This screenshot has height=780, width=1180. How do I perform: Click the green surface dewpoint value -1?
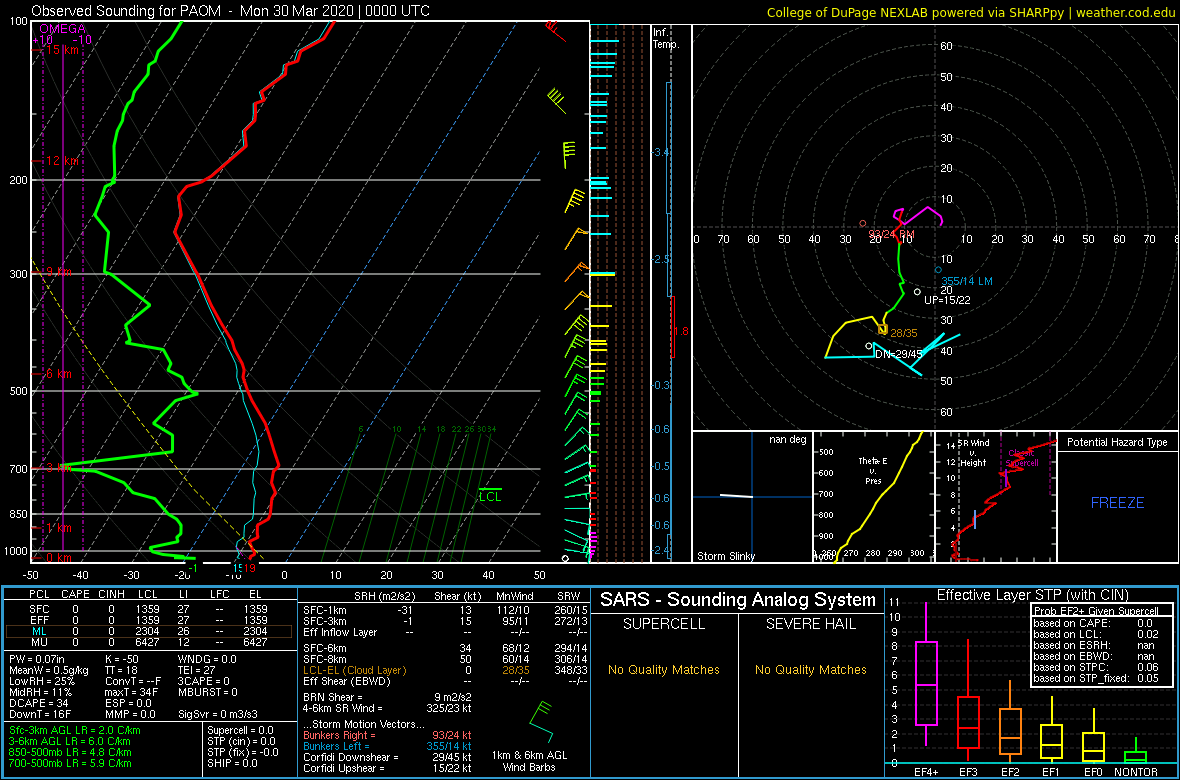[x=192, y=568]
